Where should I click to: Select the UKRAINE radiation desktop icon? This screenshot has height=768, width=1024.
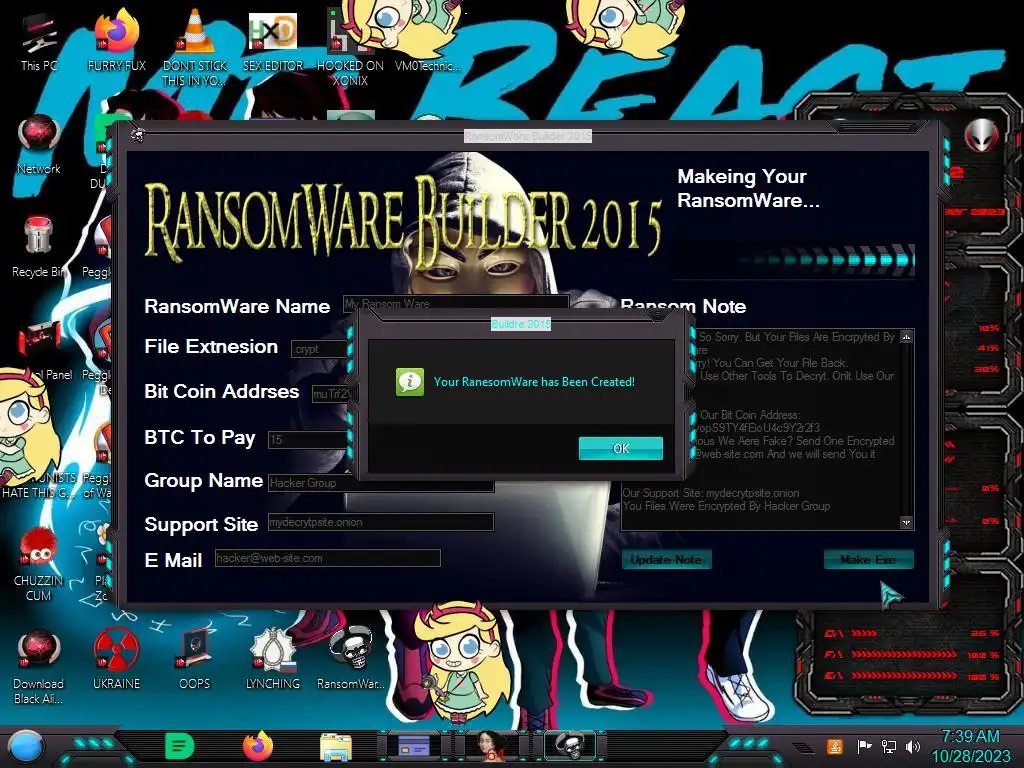[116, 660]
